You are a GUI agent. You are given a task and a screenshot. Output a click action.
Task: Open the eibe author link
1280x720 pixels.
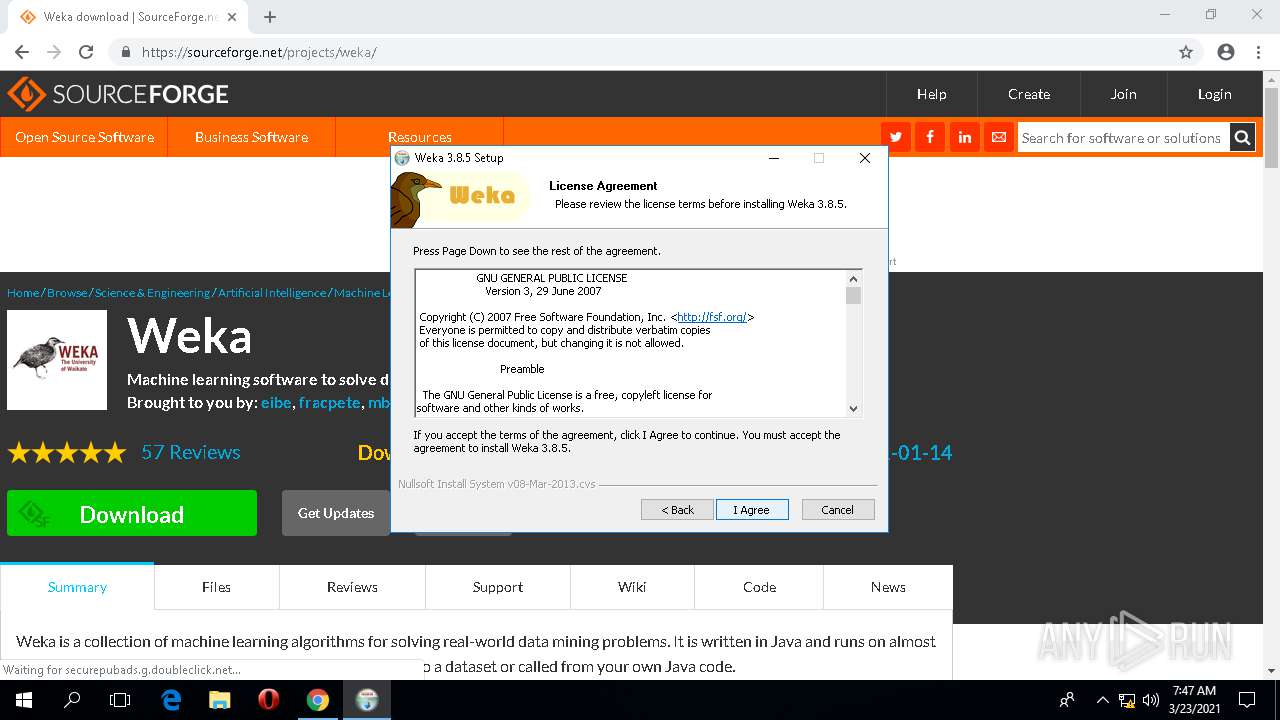276,403
